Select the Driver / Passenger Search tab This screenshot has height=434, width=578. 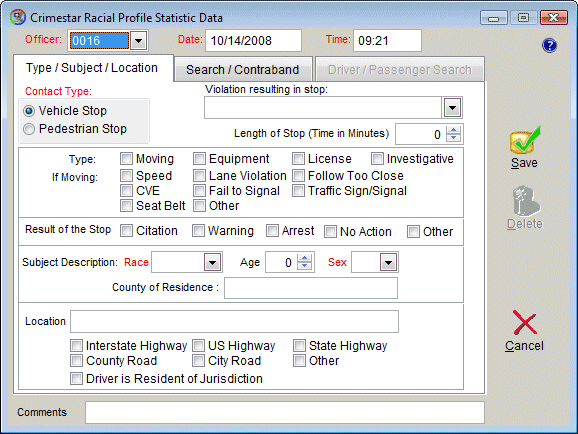(x=400, y=69)
